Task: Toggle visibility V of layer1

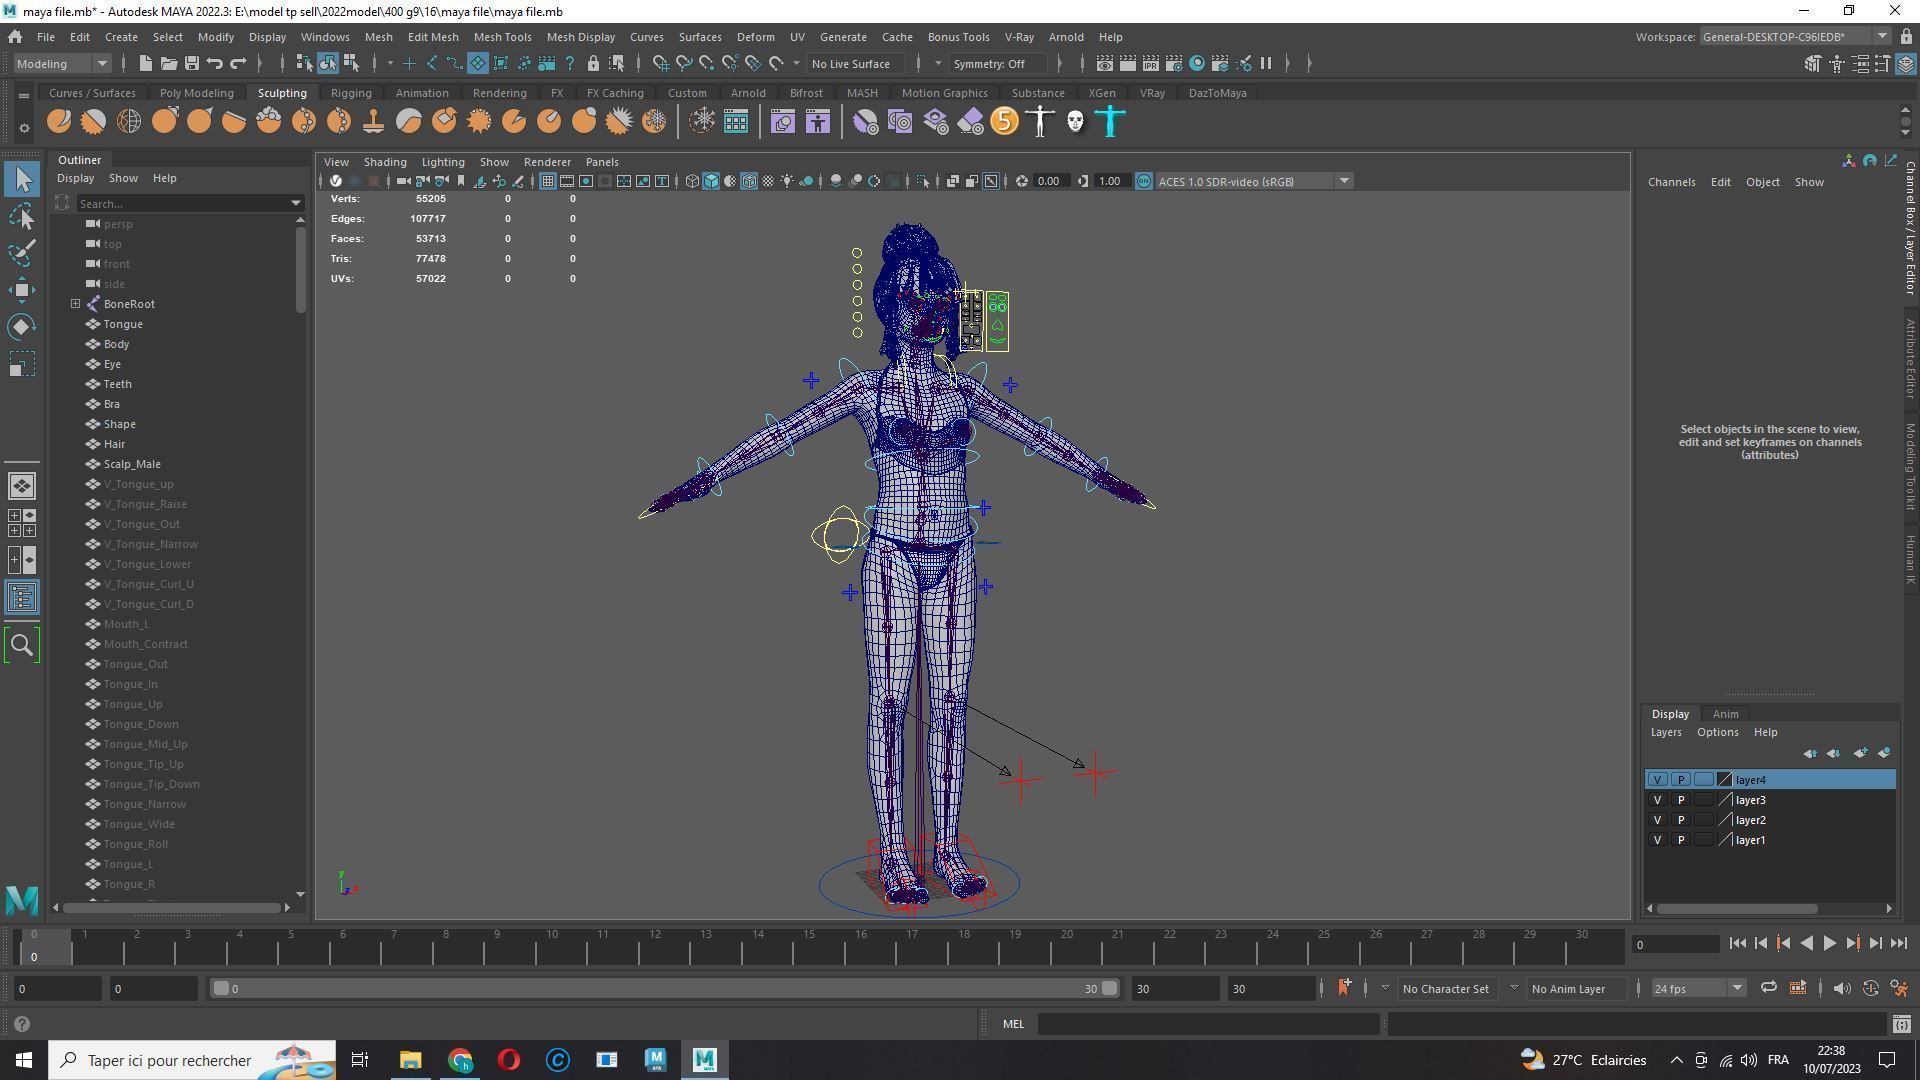Action: (1657, 840)
